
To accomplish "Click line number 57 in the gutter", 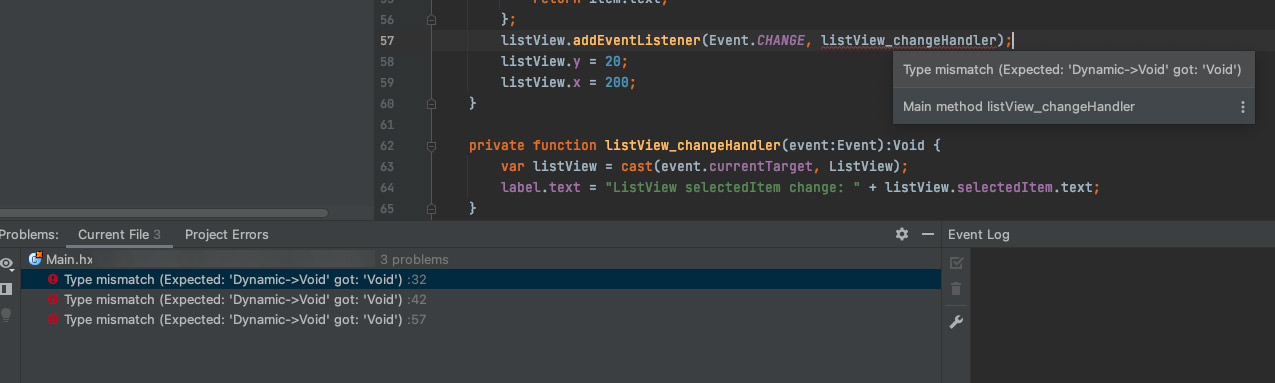I will pos(387,41).
